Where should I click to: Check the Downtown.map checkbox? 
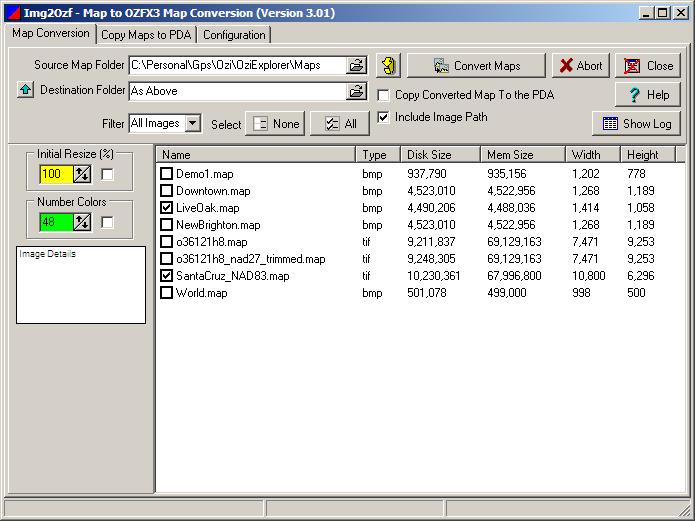pyautogui.click(x=167, y=191)
